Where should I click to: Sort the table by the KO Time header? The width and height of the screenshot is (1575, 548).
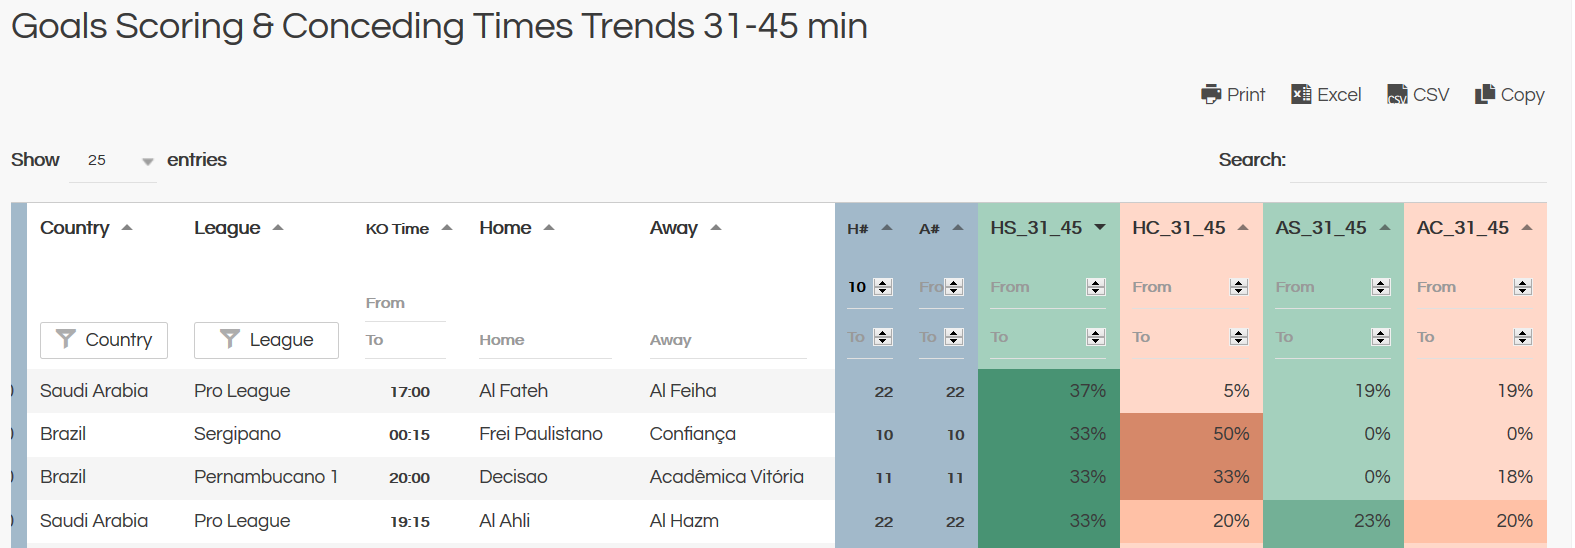(397, 229)
